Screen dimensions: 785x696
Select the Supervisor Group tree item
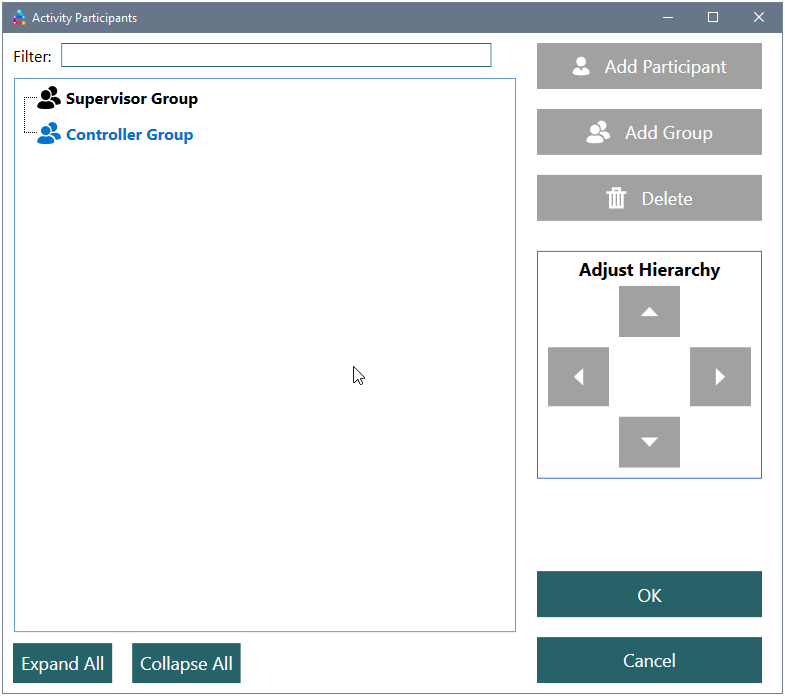click(131, 99)
